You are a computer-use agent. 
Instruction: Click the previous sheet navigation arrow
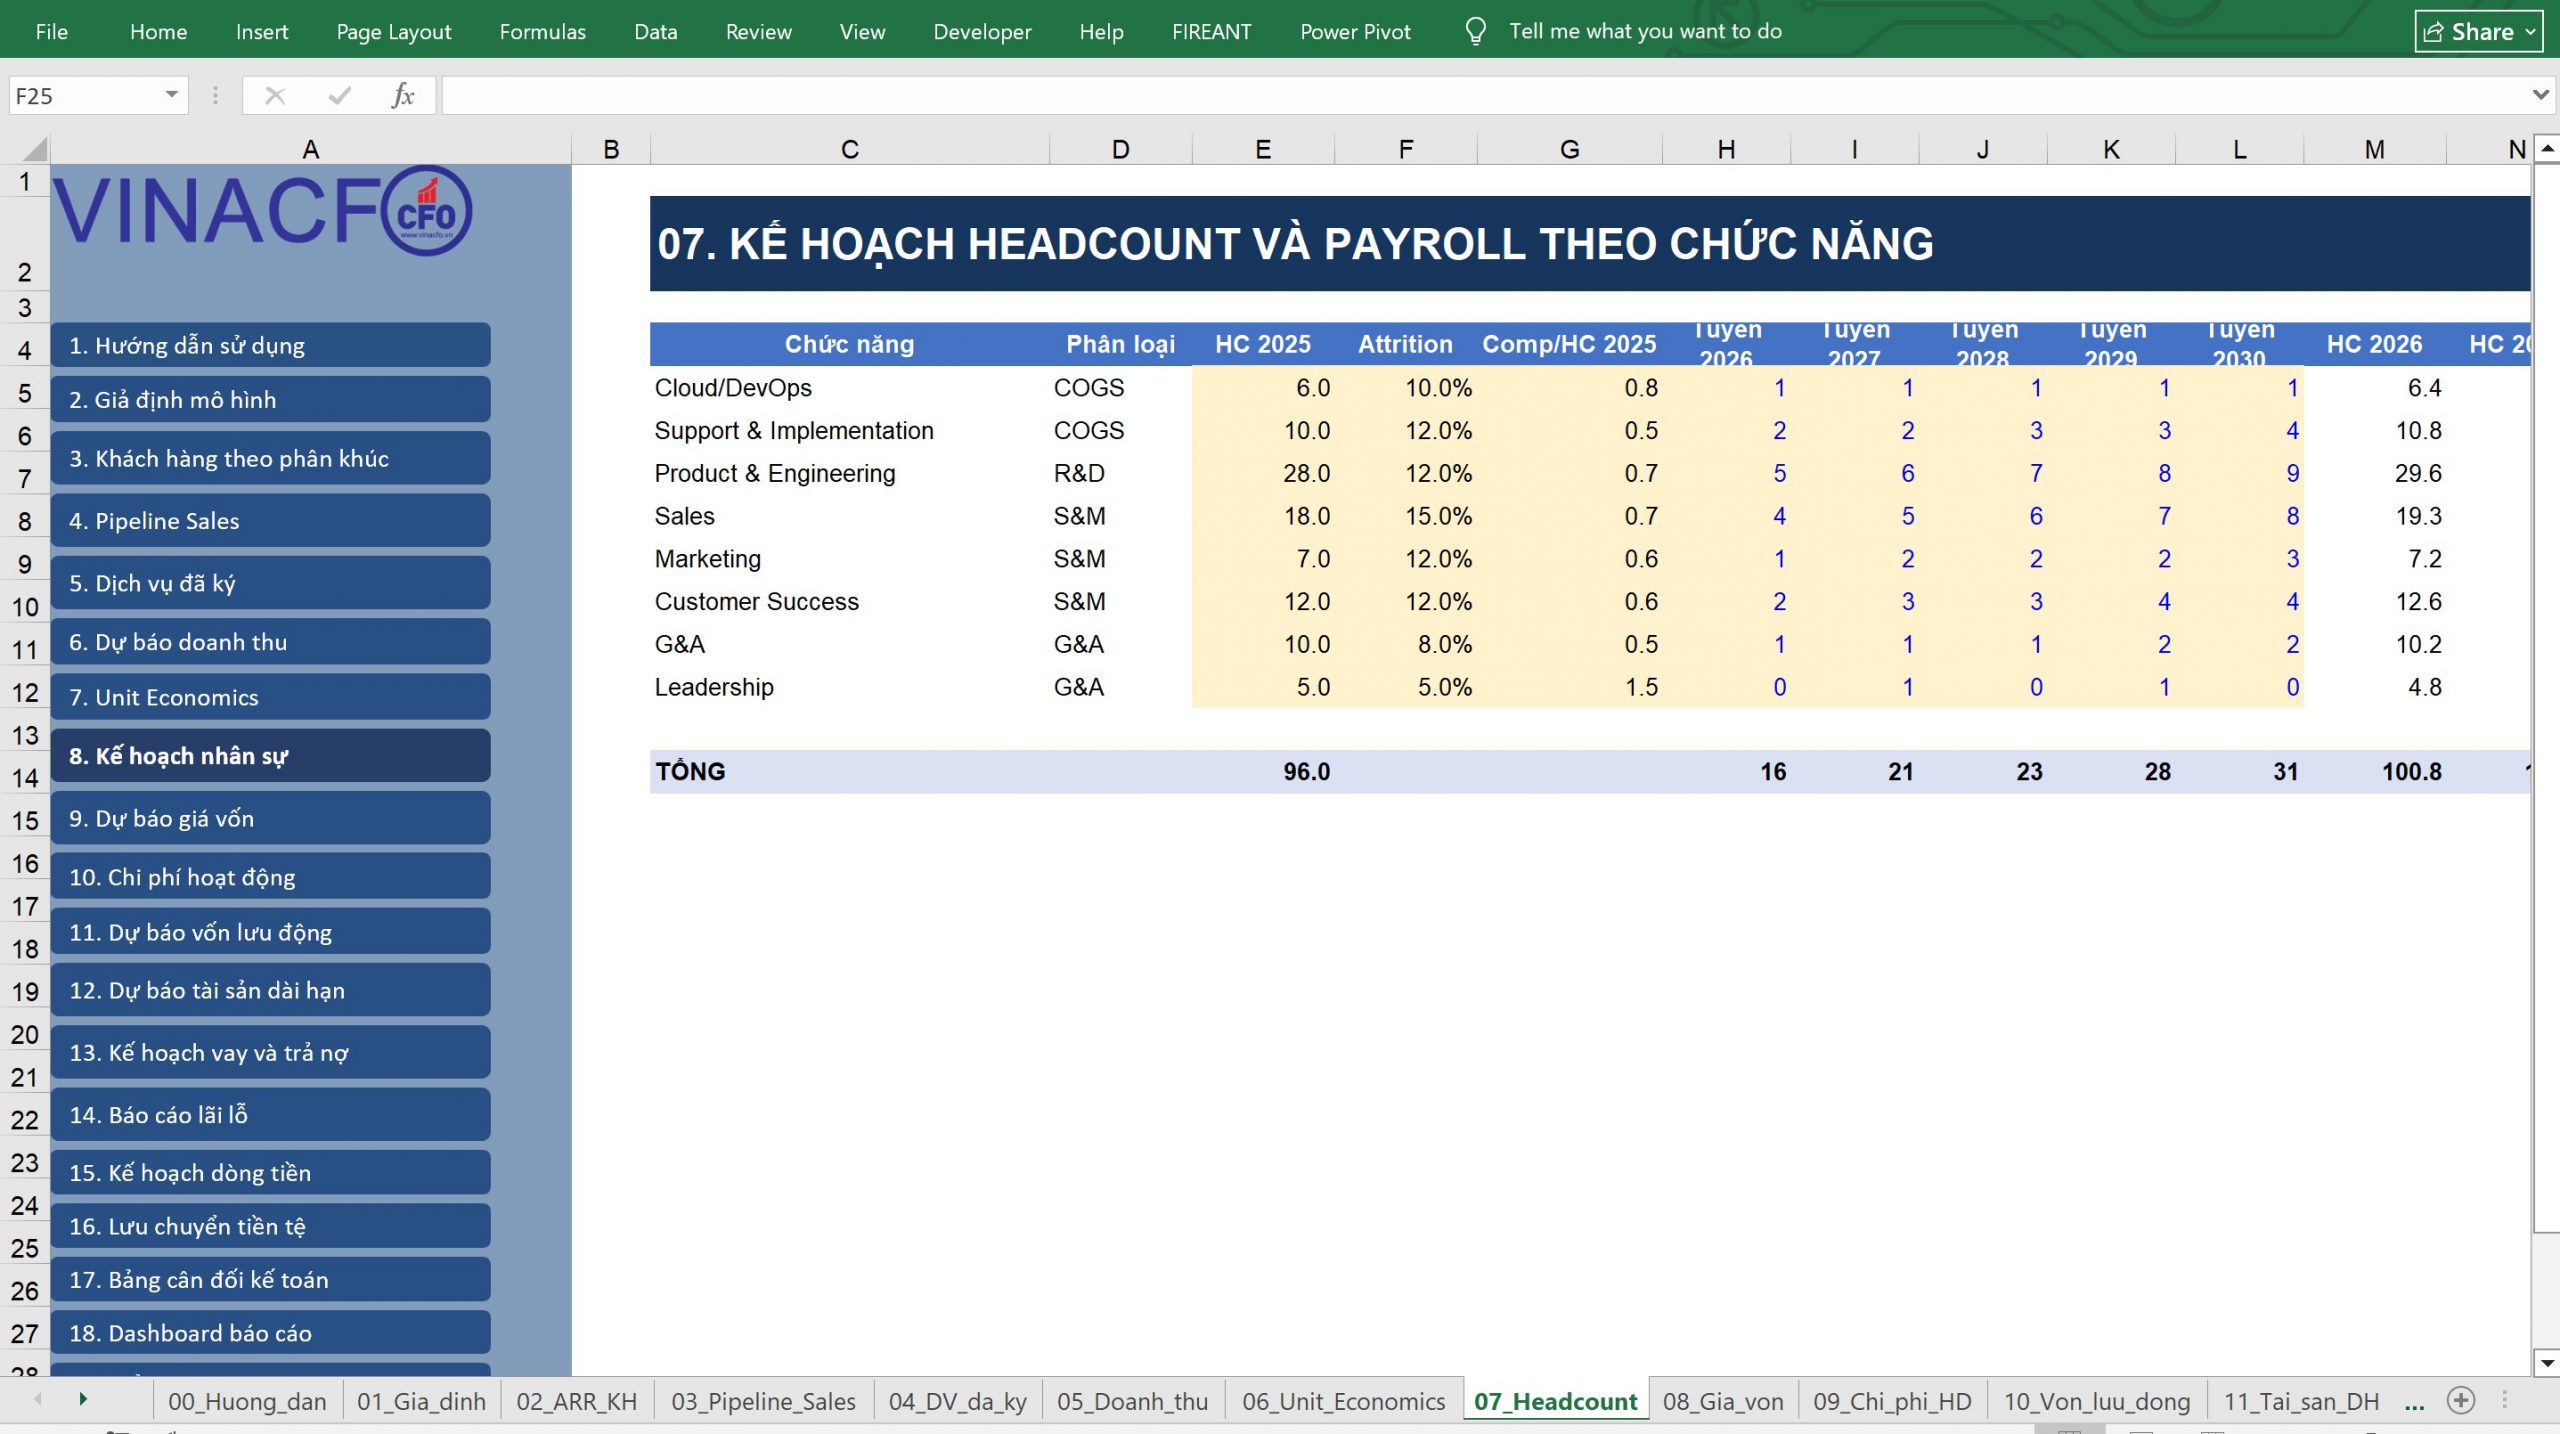38,1399
